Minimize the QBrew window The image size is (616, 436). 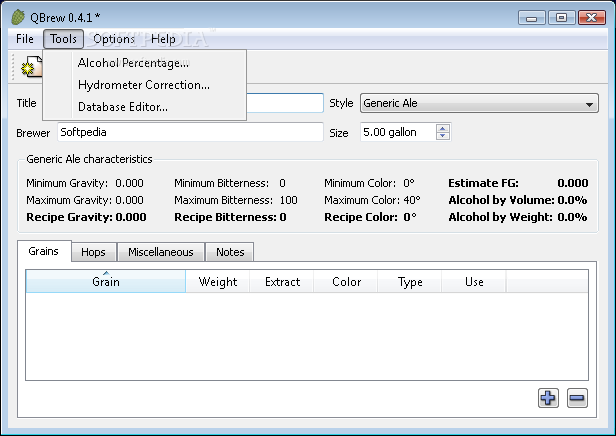point(532,18)
